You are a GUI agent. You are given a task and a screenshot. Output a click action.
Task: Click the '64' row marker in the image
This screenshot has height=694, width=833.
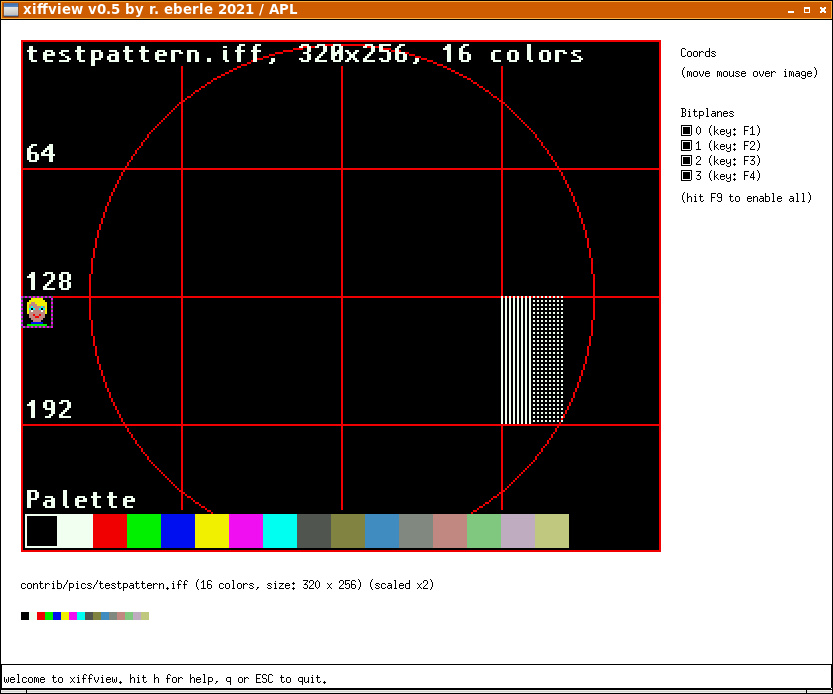pos(40,153)
